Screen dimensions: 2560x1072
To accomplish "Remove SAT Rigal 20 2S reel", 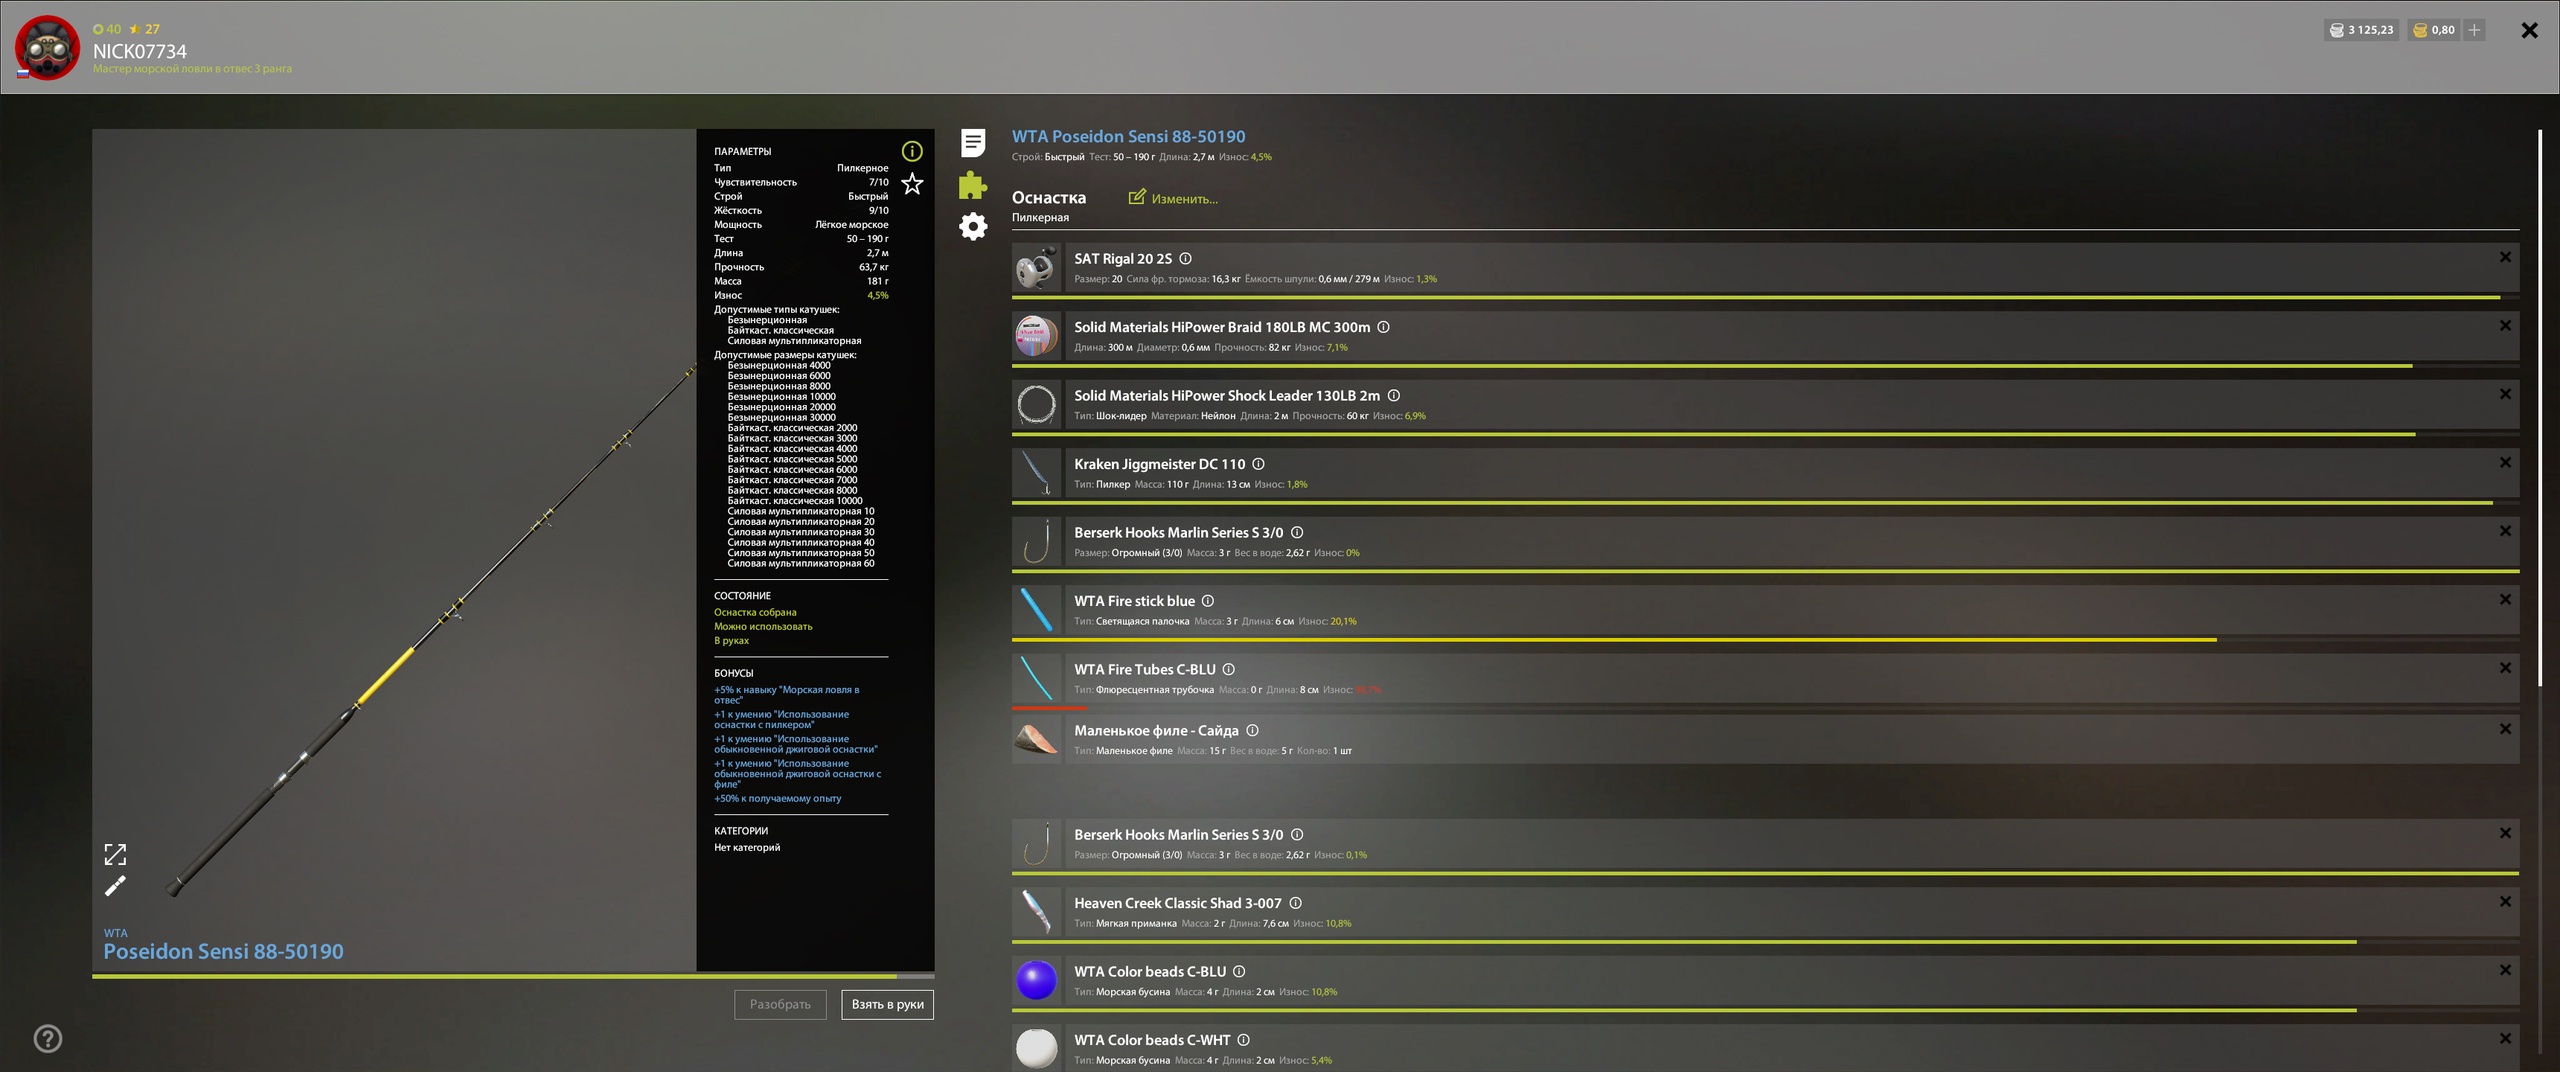I will click(2505, 257).
